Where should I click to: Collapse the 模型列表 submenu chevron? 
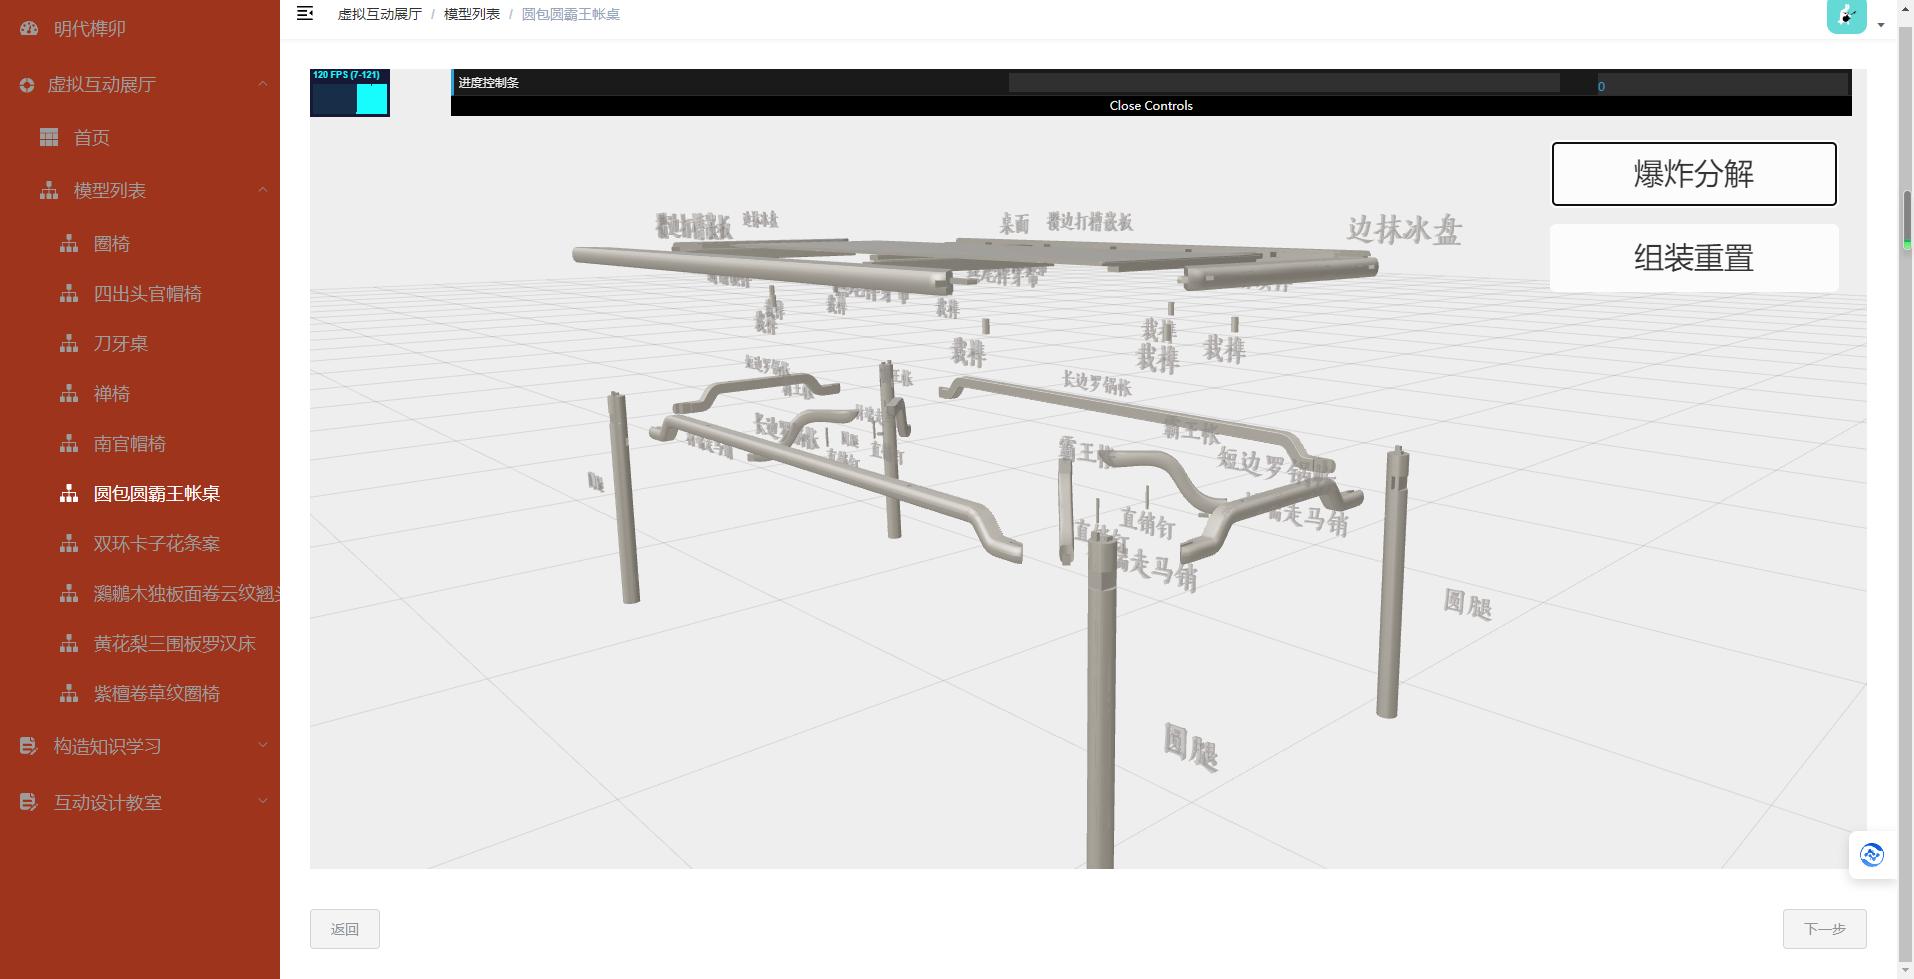coord(262,190)
